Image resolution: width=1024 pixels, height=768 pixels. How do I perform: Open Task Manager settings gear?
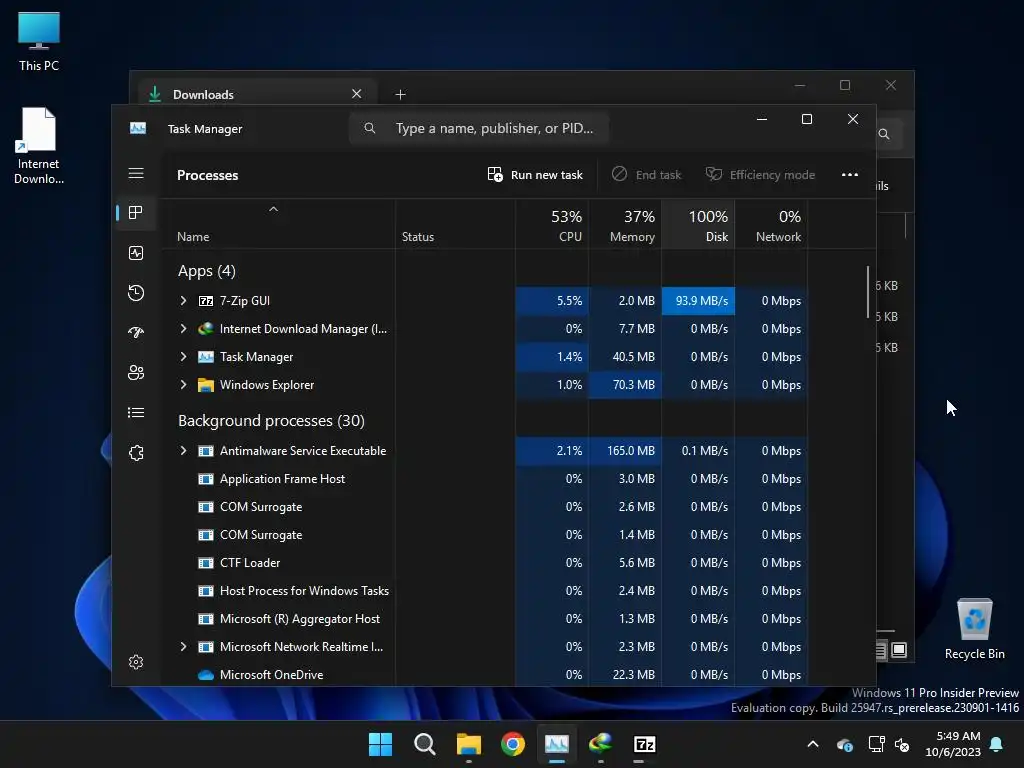(x=136, y=662)
